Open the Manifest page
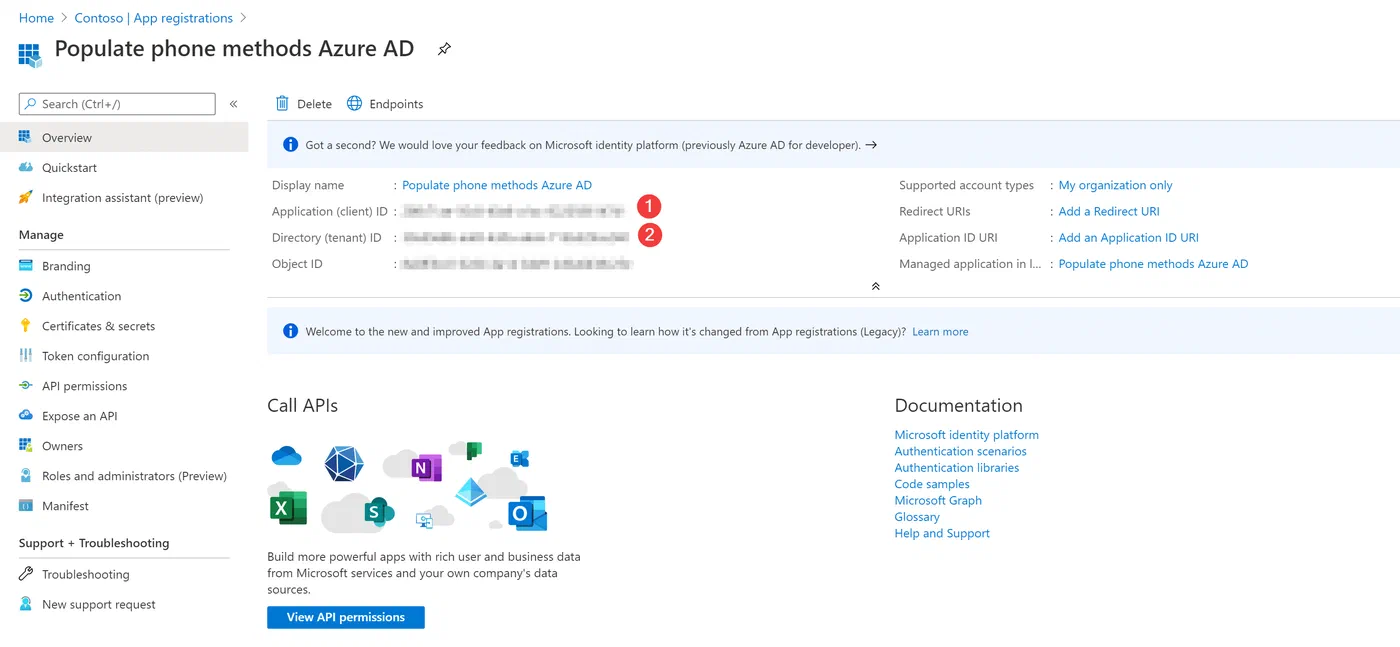The height and width of the screenshot is (647, 1400). pyautogui.click(x=124, y=506)
